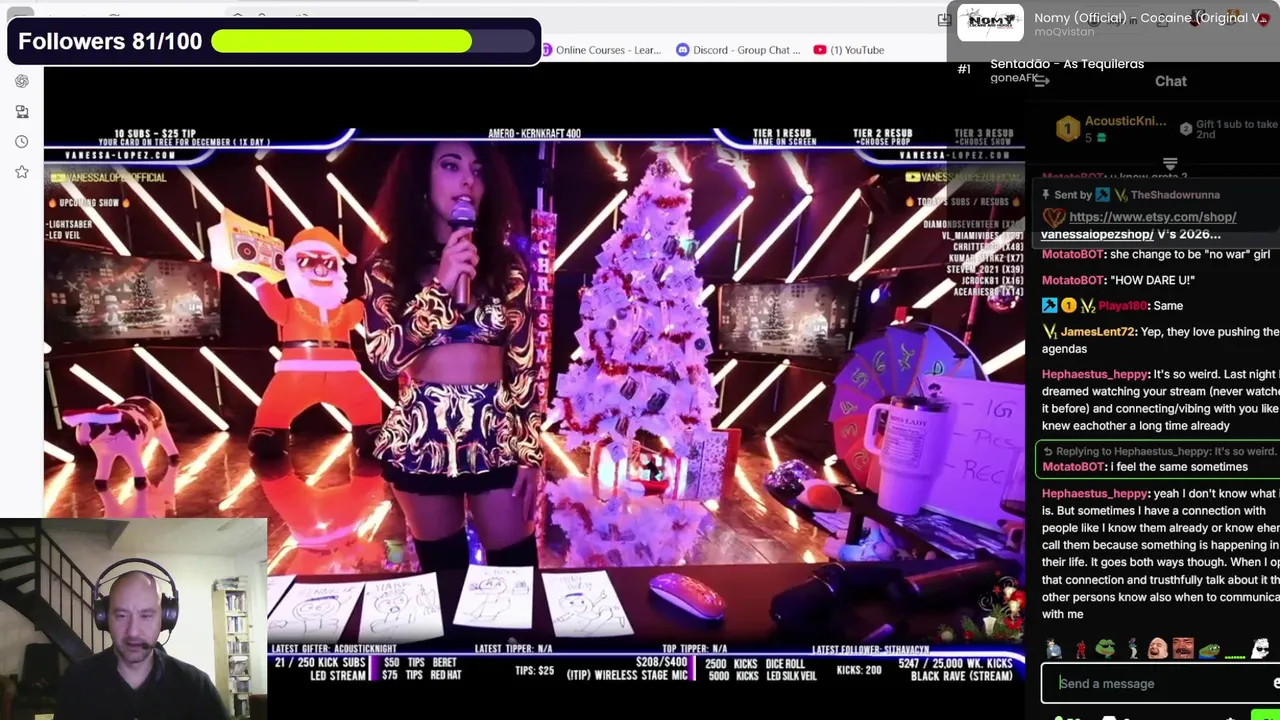Click MotatoBOT username in "HOW DARE U!" message
1280x720 pixels.
point(1072,280)
